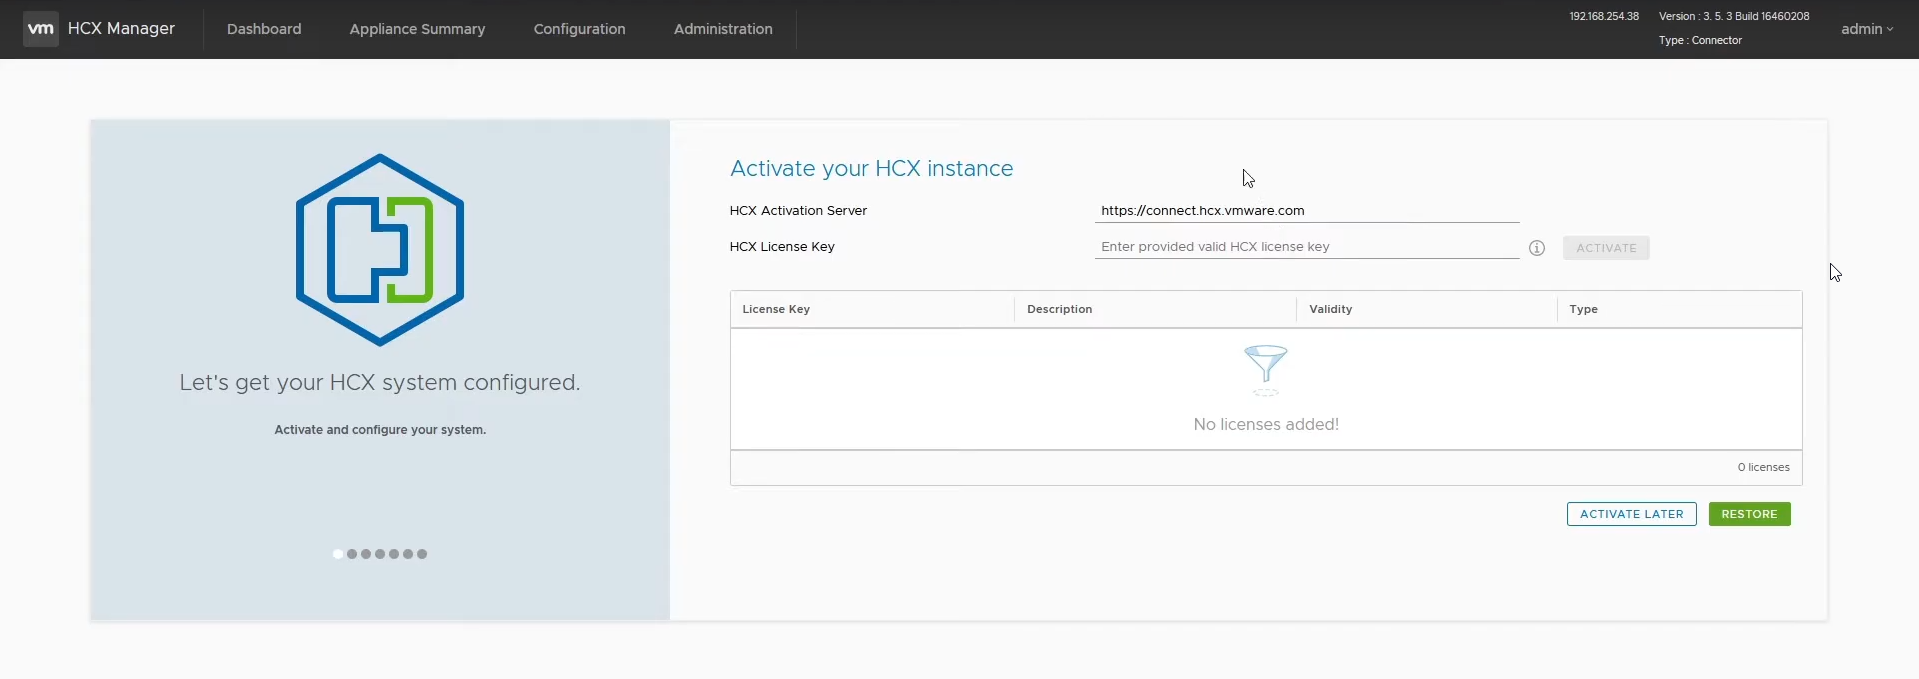Click the license key info icon
Image resolution: width=1919 pixels, height=679 pixels.
pos(1537,248)
